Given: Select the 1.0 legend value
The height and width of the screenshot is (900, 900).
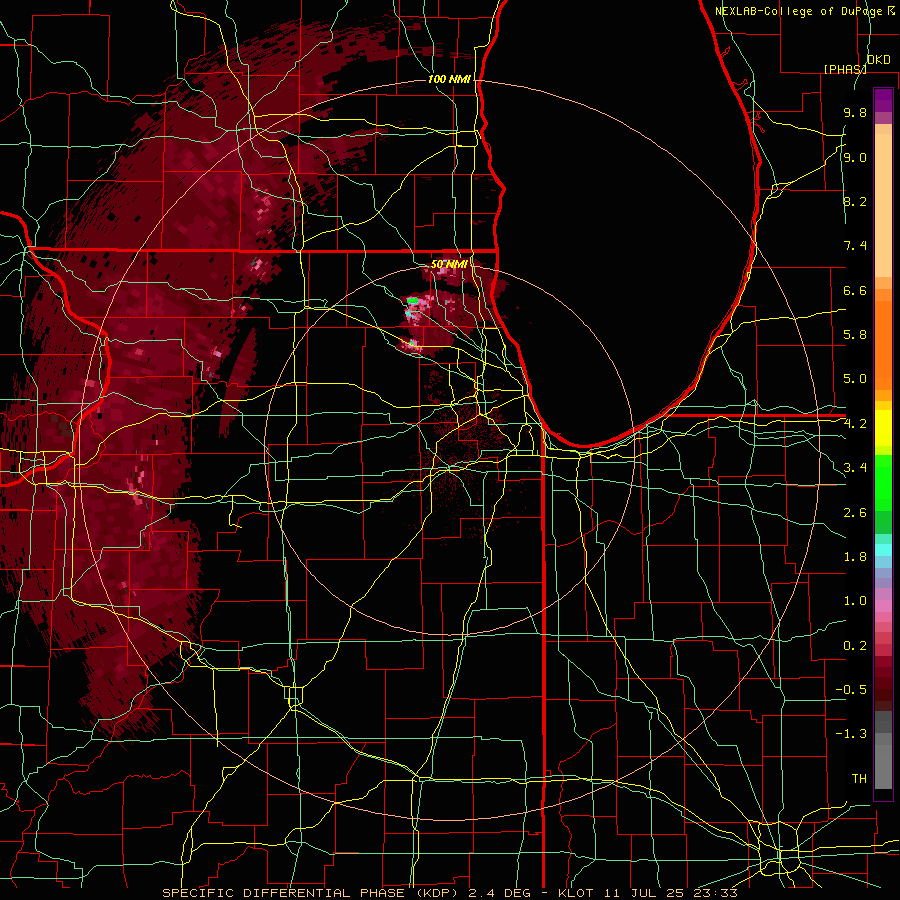Looking at the screenshot, I should pos(855,601).
